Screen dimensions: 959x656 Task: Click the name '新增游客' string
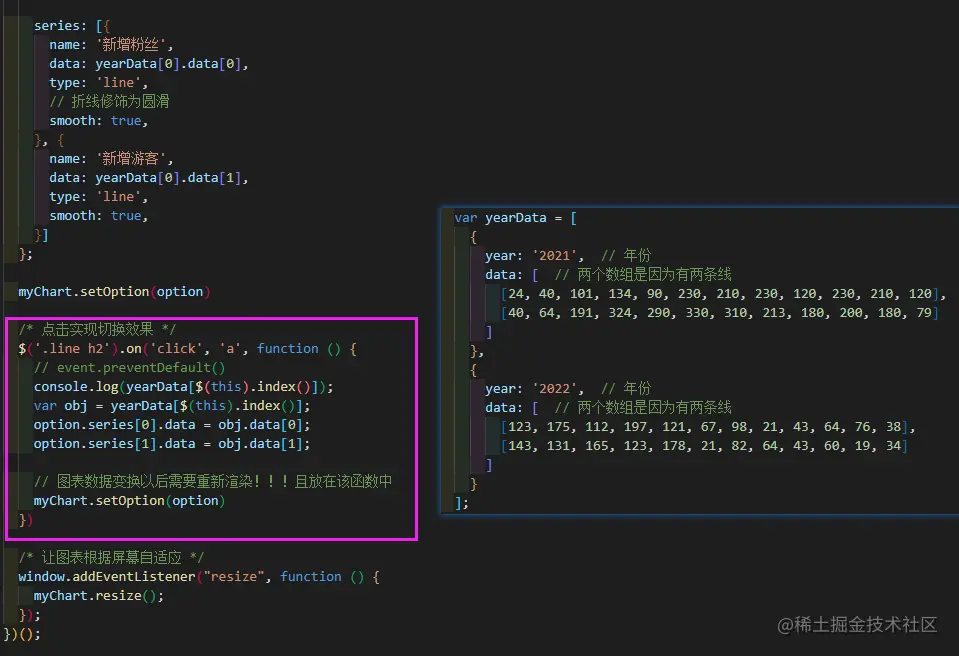click(131, 159)
